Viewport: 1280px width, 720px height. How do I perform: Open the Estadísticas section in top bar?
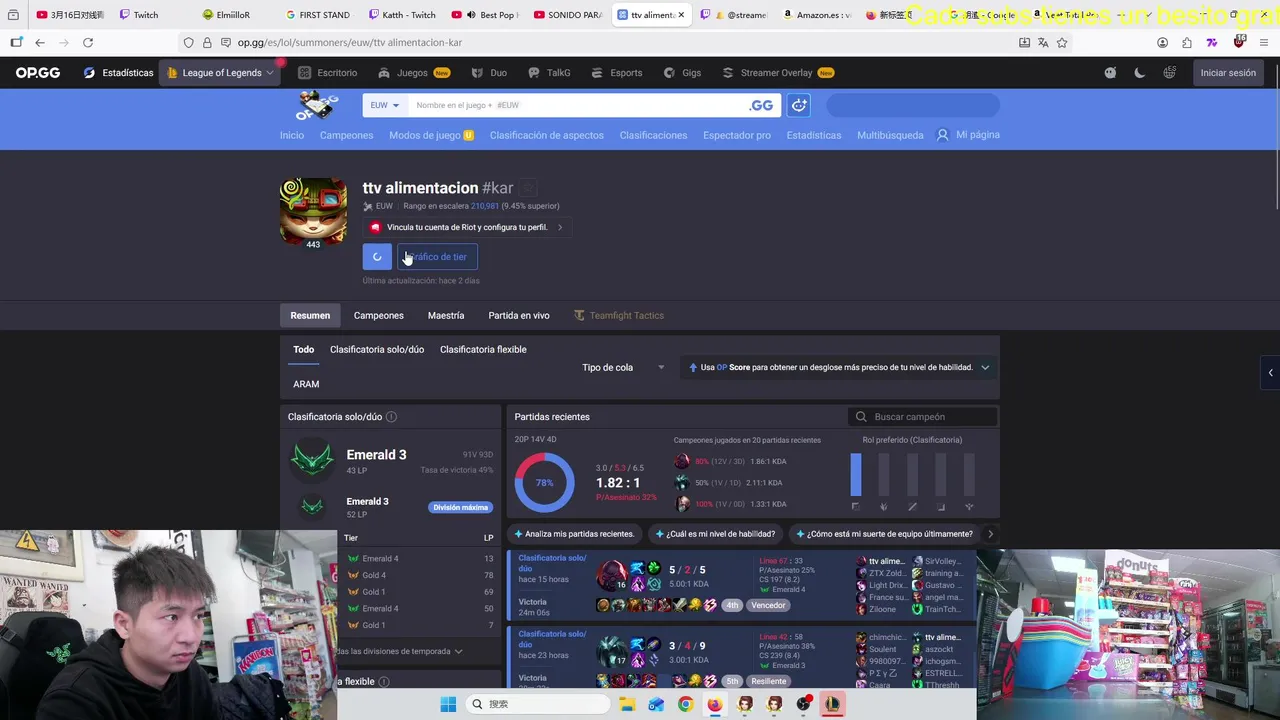click(118, 73)
